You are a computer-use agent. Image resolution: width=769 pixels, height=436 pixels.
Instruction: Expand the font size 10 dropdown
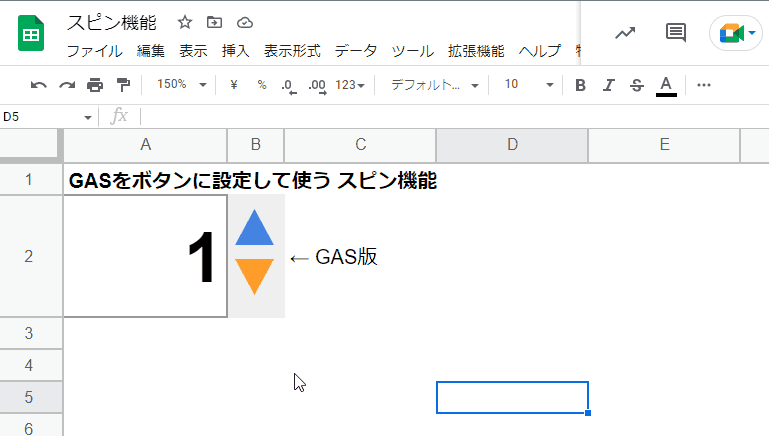point(529,85)
